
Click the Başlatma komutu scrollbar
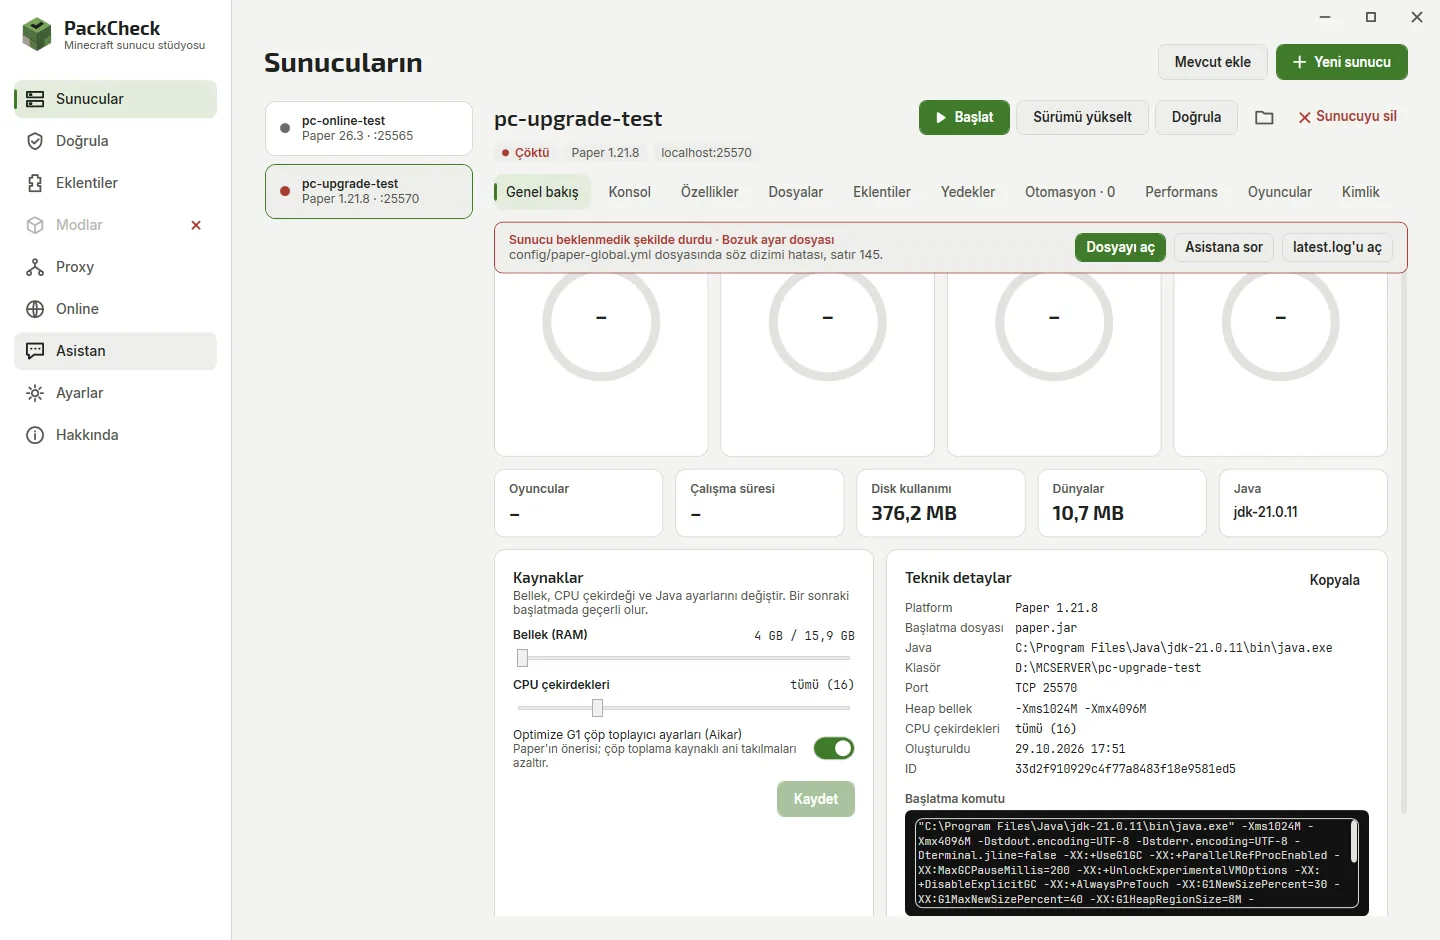1354,841
